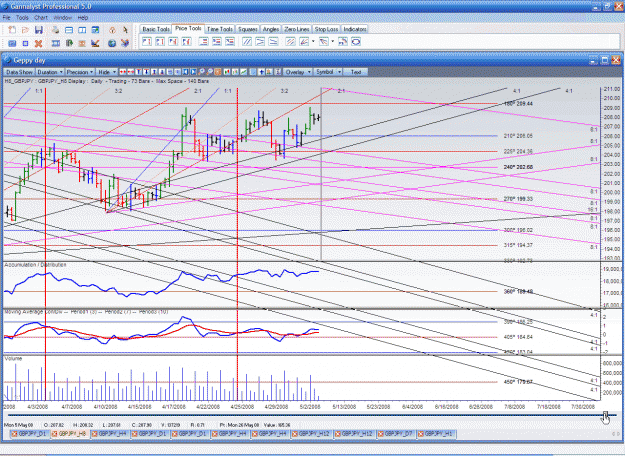Switch to the Zero Lines tab
Viewport: 625px width, 456px height.
point(297,29)
